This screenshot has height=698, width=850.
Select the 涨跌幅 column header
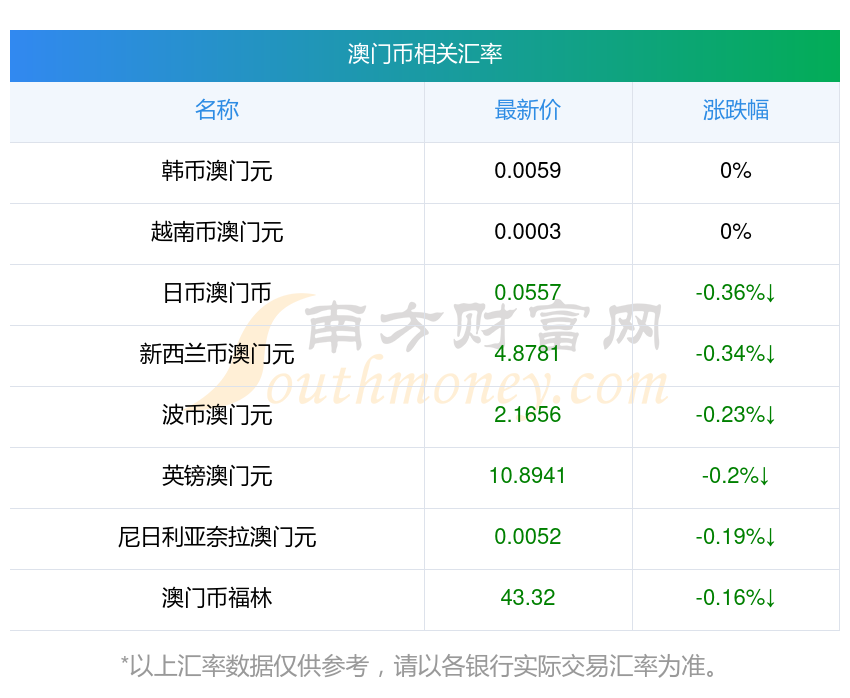click(x=736, y=110)
